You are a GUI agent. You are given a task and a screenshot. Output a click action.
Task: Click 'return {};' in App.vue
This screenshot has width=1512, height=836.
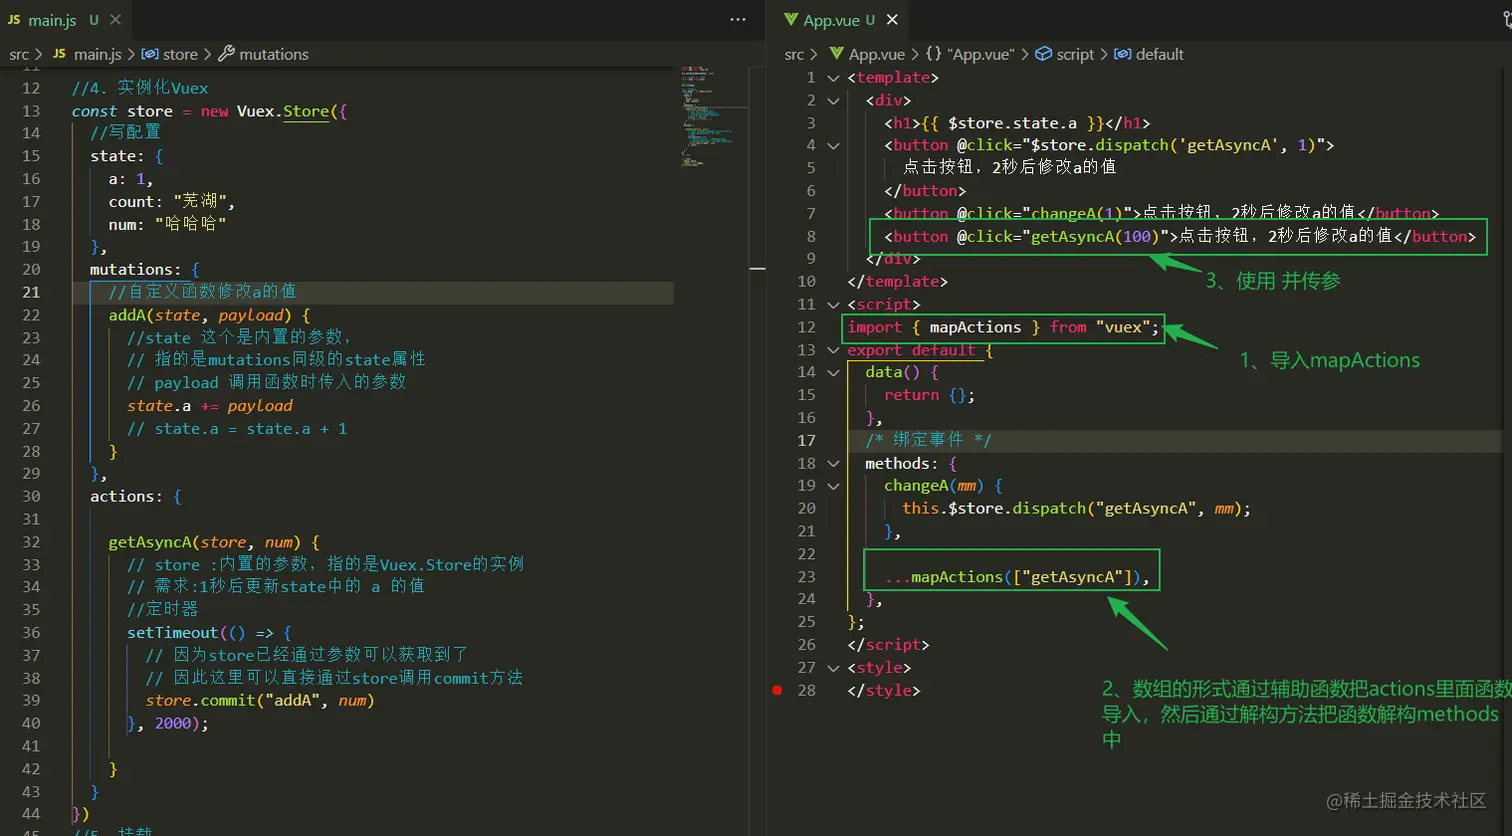click(x=929, y=395)
